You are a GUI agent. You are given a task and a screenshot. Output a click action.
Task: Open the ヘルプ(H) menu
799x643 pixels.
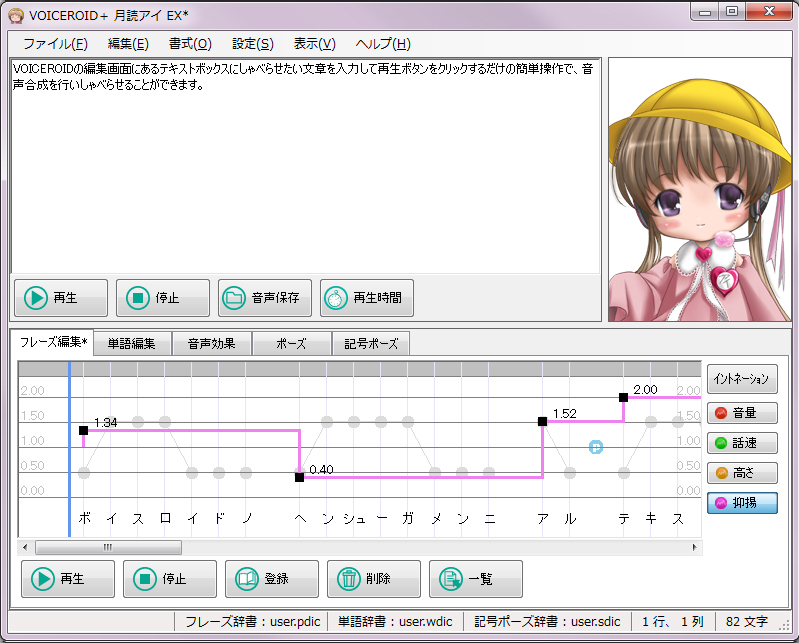click(x=383, y=44)
